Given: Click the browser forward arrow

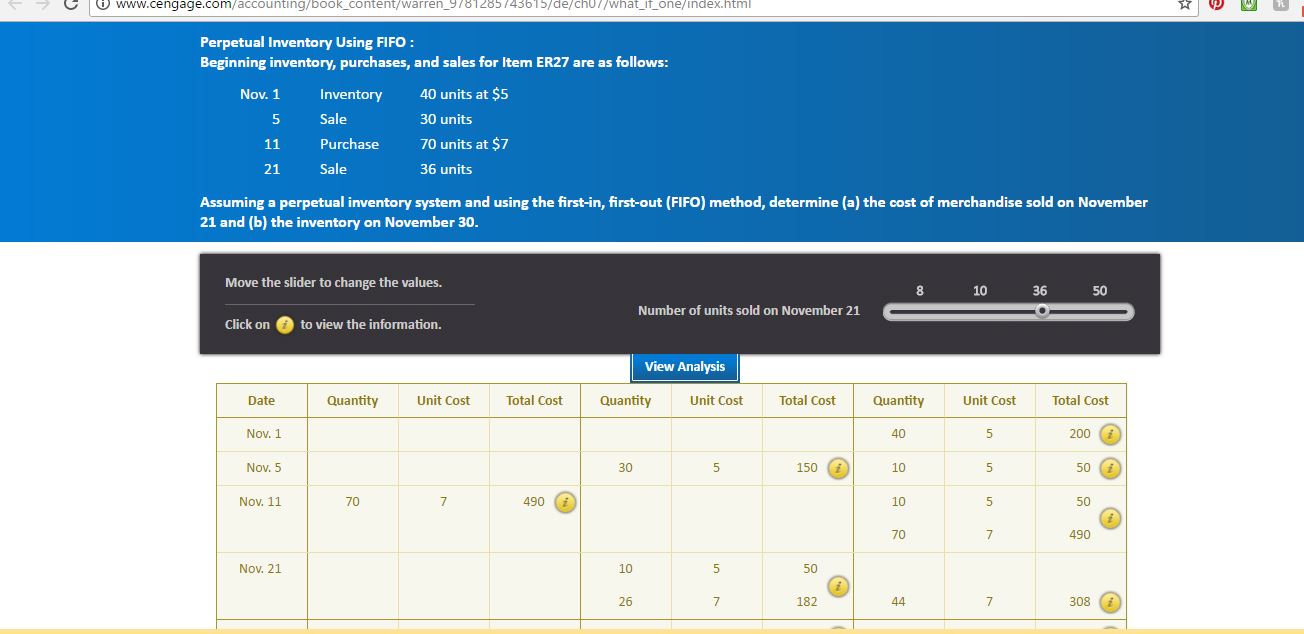Looking at the screenshot, I should pyautogui.click(x=38, y=5).
